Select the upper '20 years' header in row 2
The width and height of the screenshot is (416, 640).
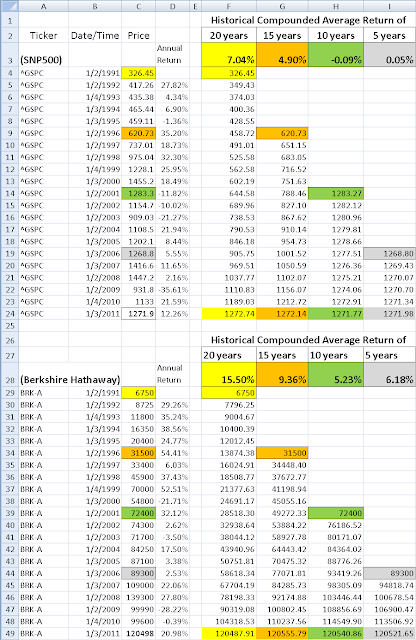(229, 36)
